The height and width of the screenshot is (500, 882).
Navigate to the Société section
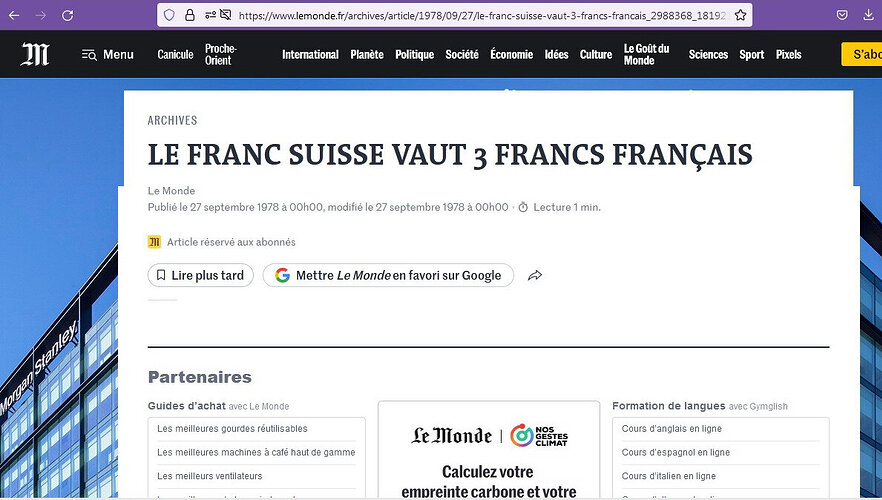[462, 55]
